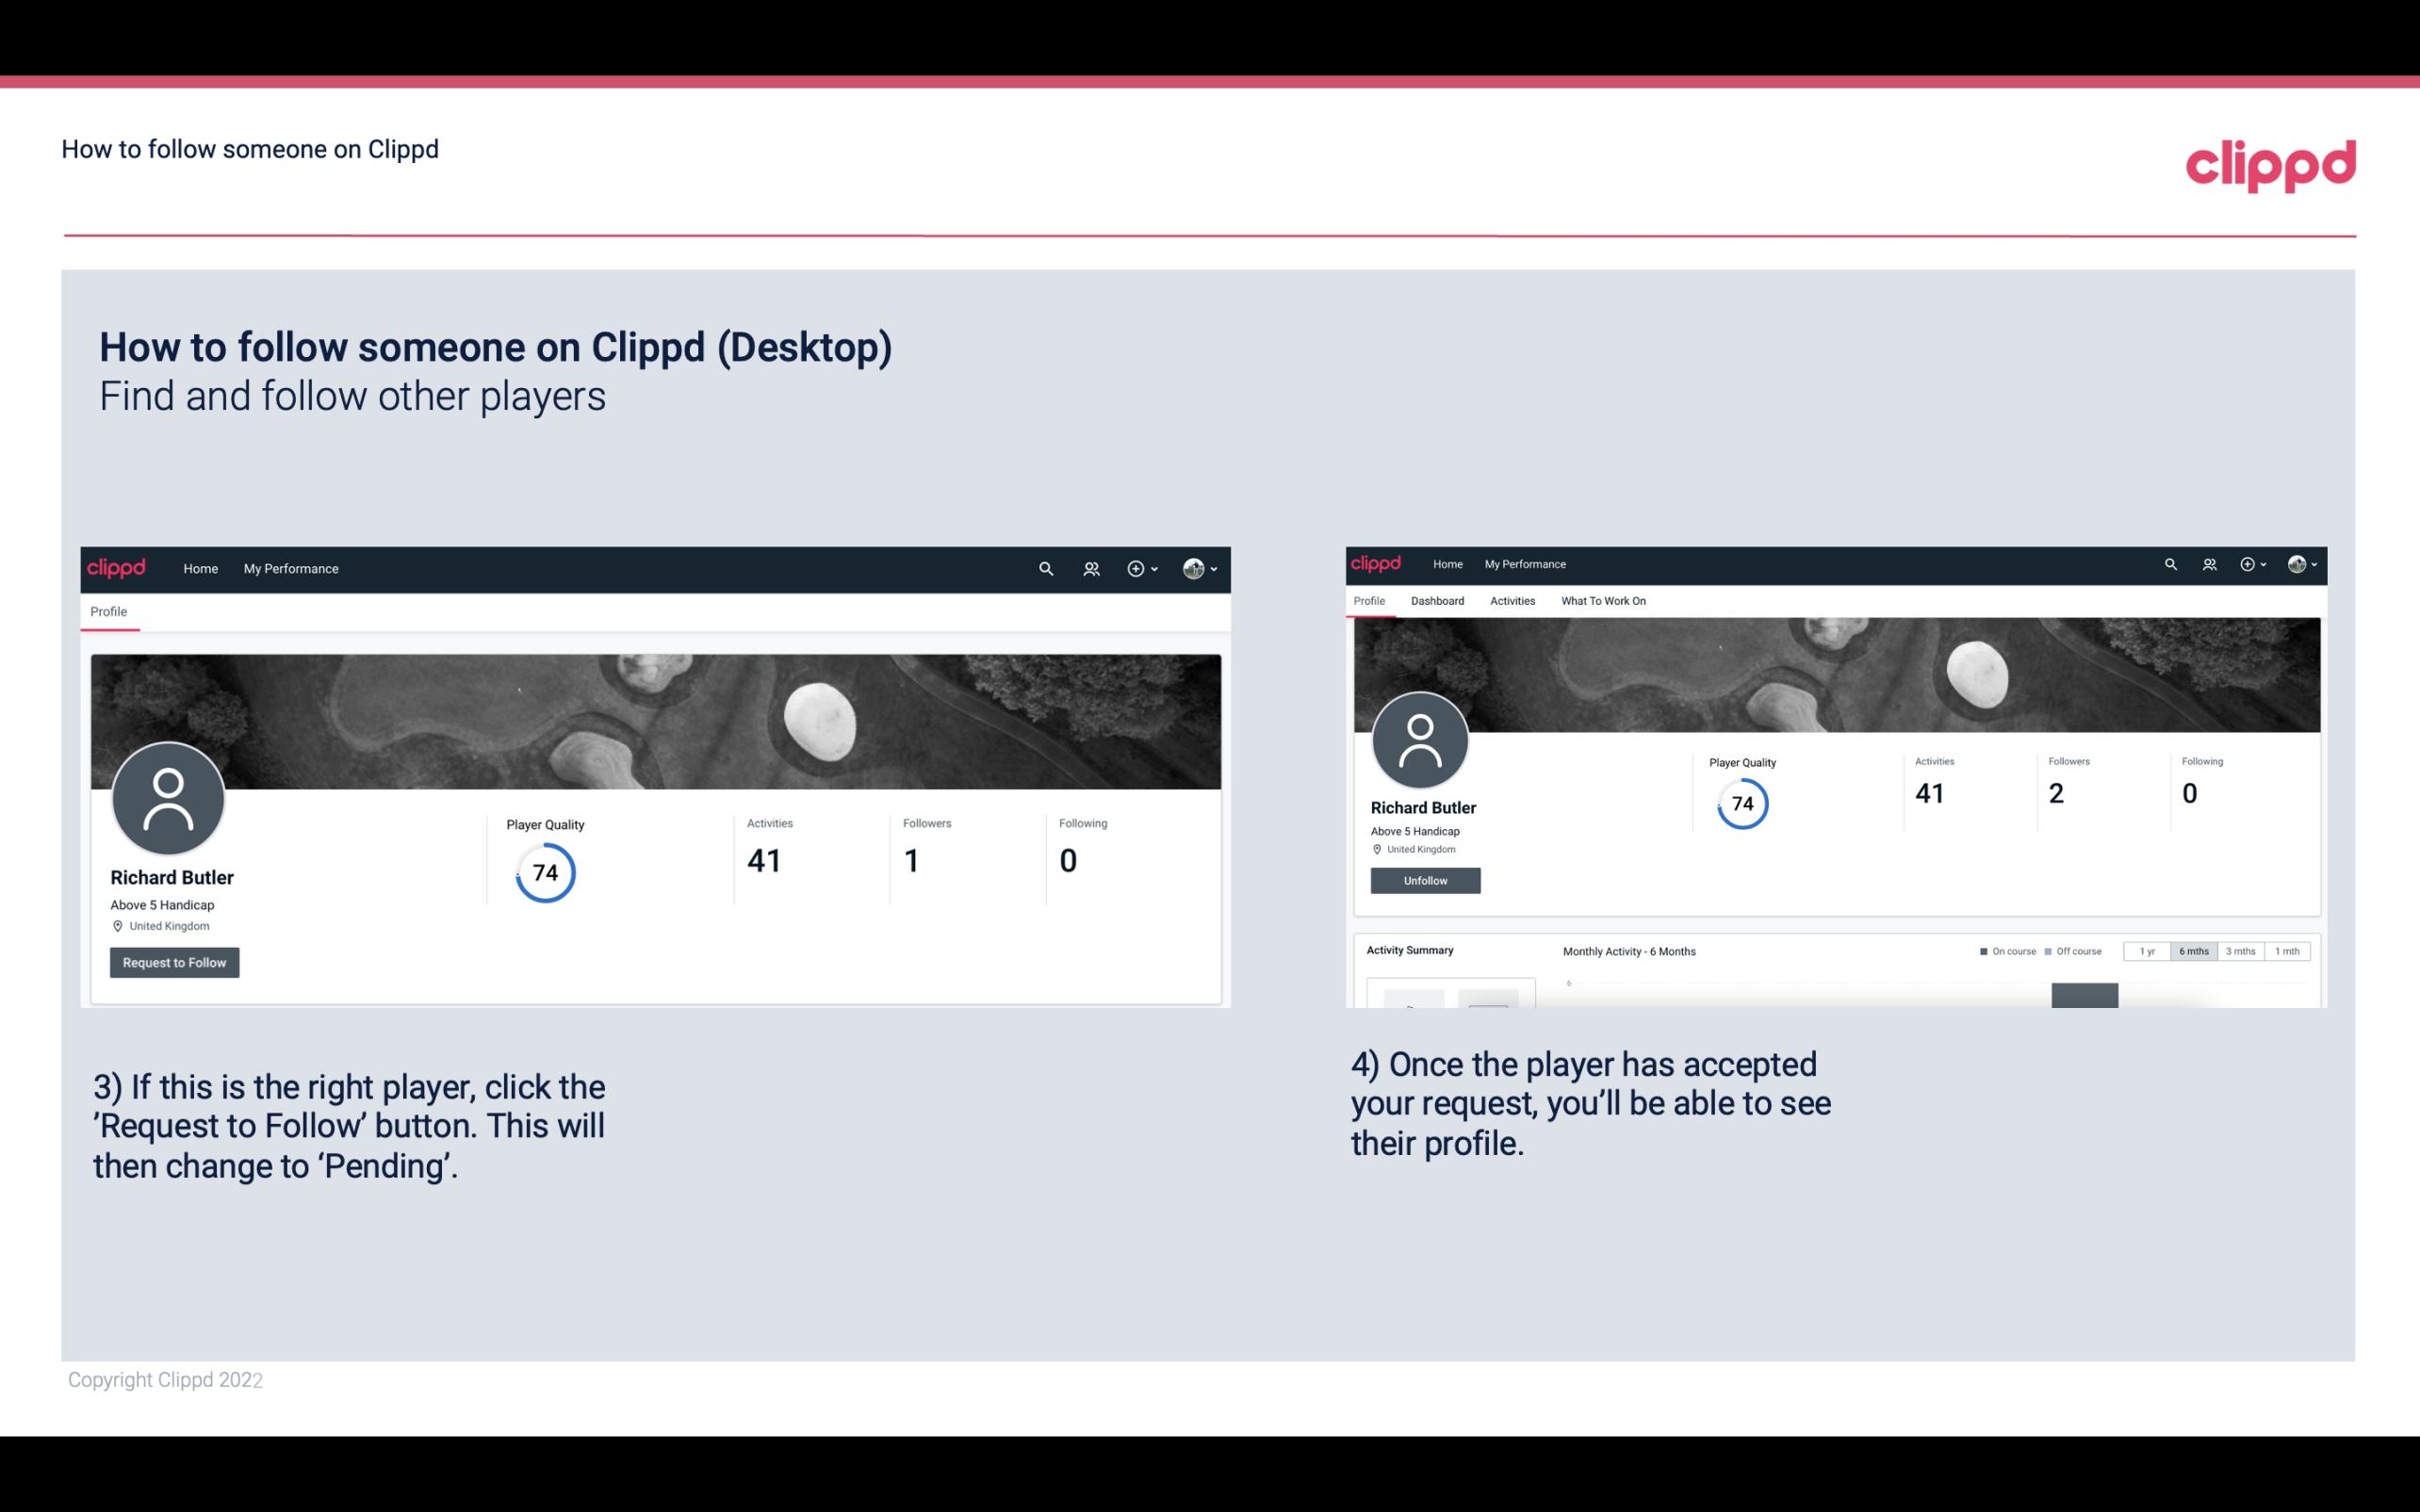Select the 'What To Work On' tab
Viewport: 2420px width, 1512px height.
[1603, 601]
